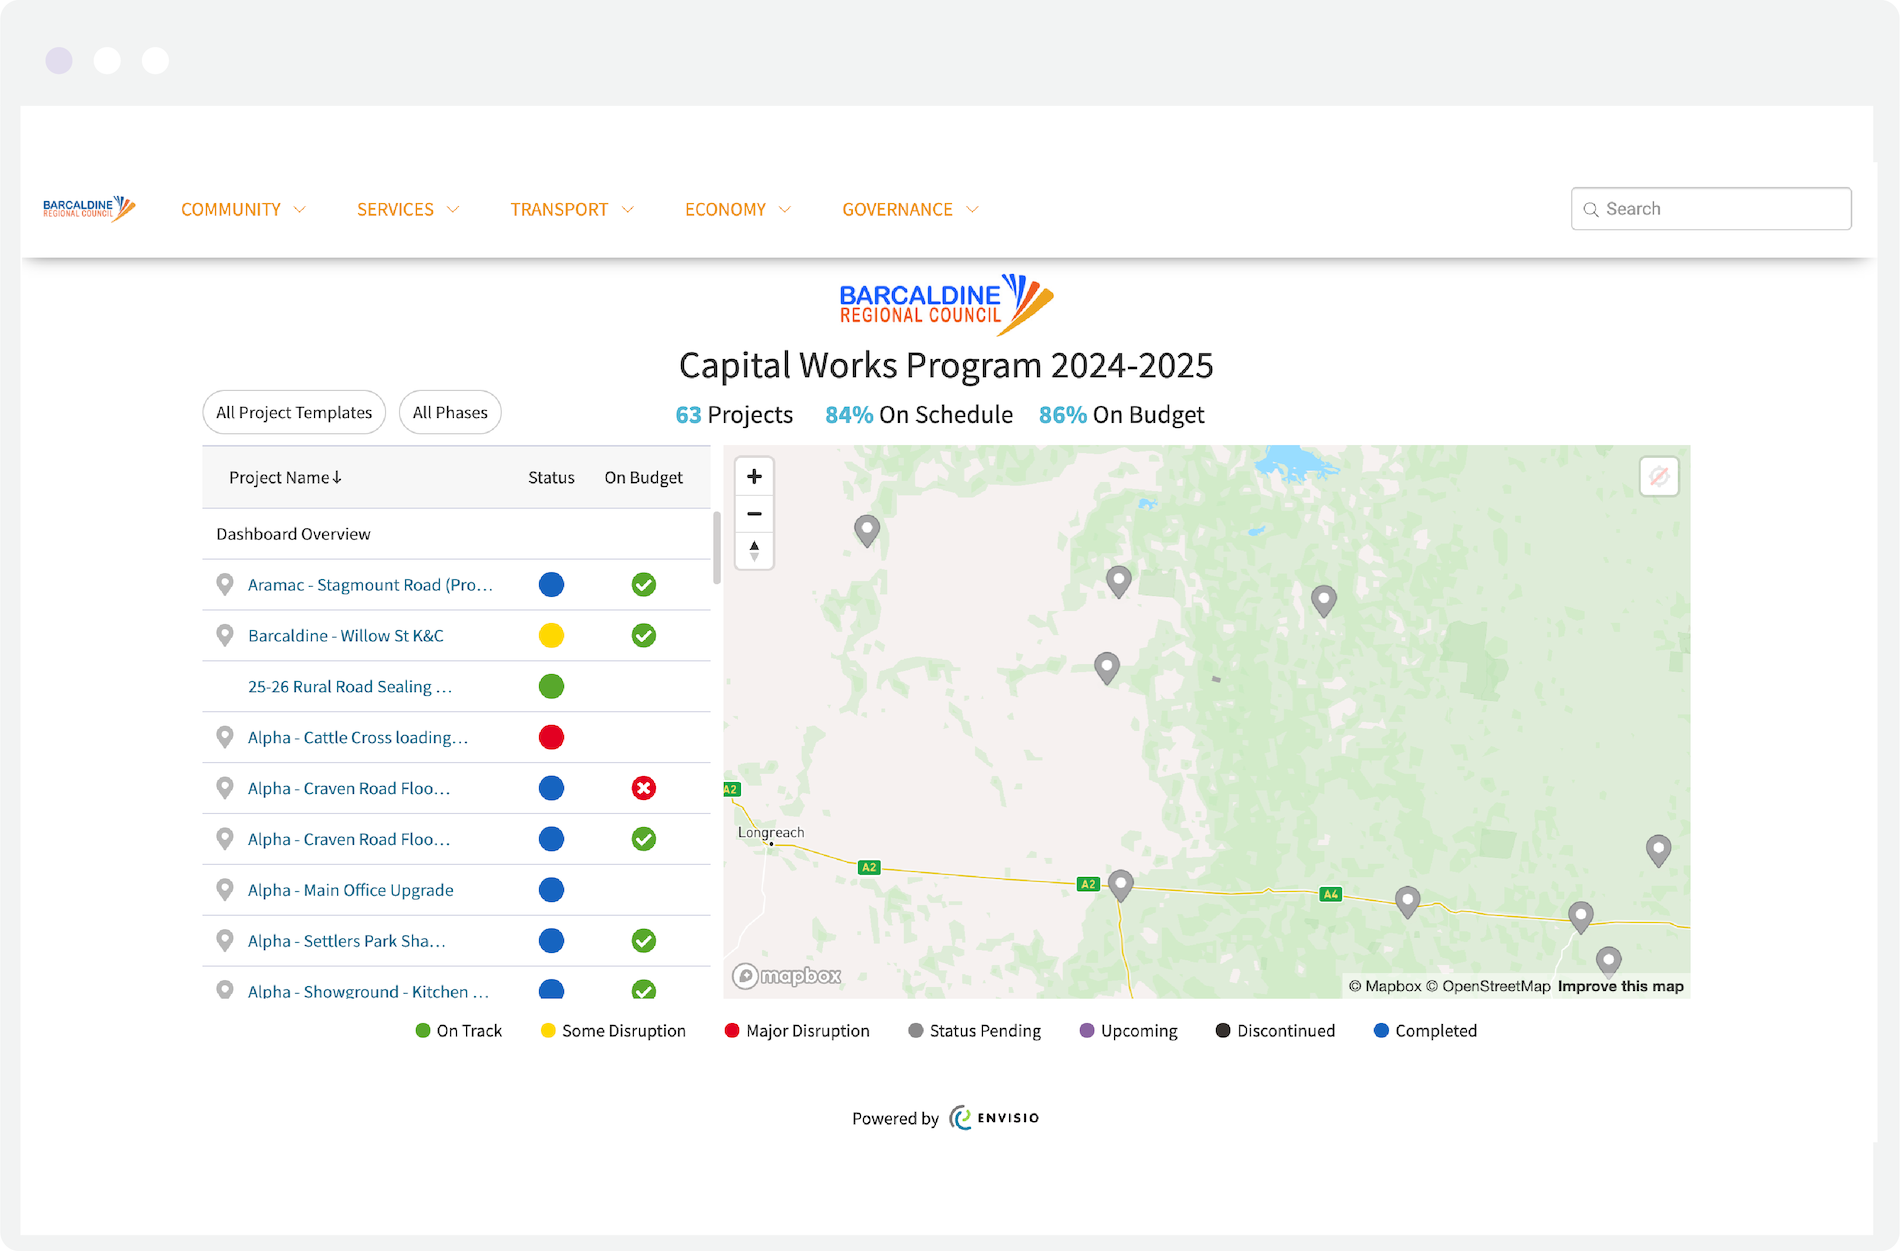Zoom out on the map with the minus icon
Viewport: 1900px width, 1251px height.
[754, 513]
